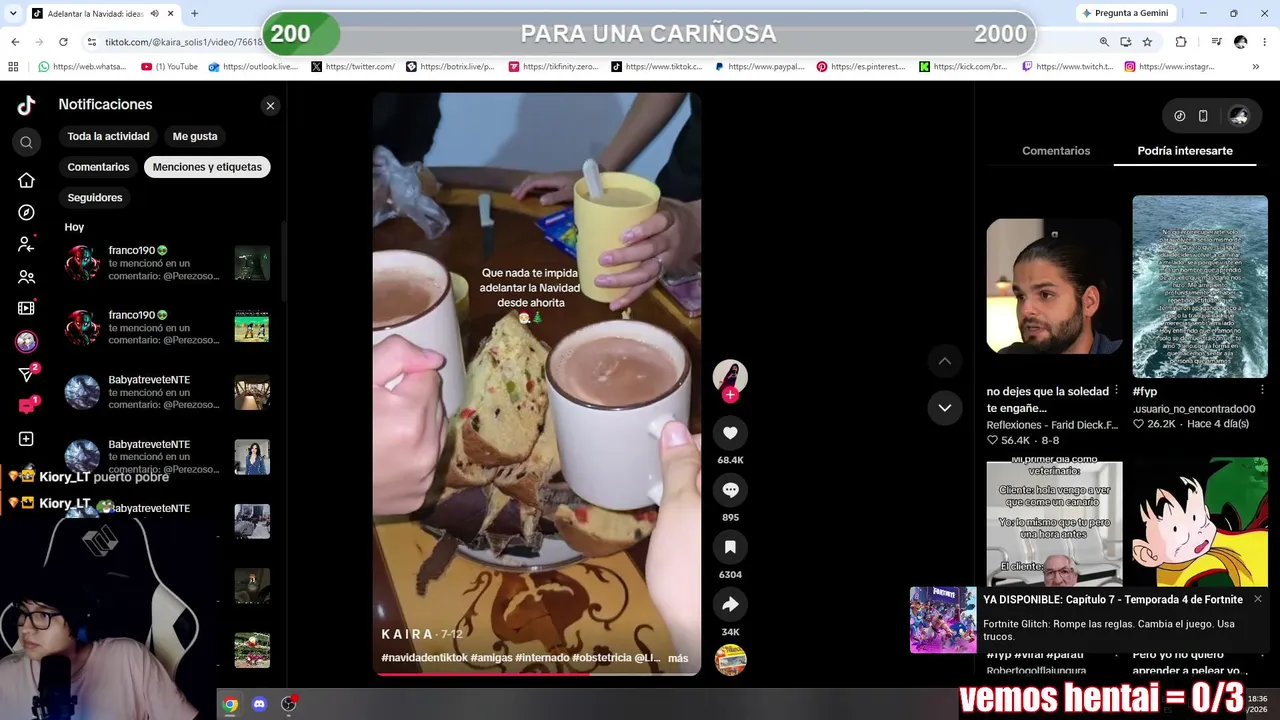1280x720 pixels.
Task: Share the video with the arrow icon
Action: 730,604
